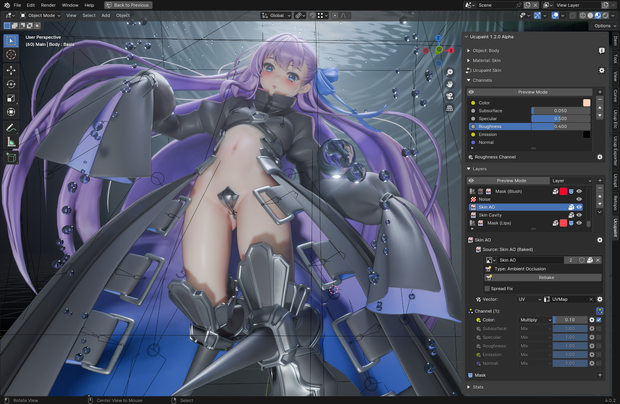Click the Back to Previous button
Viewport: 620px width, 404px height.
(128, 5)
